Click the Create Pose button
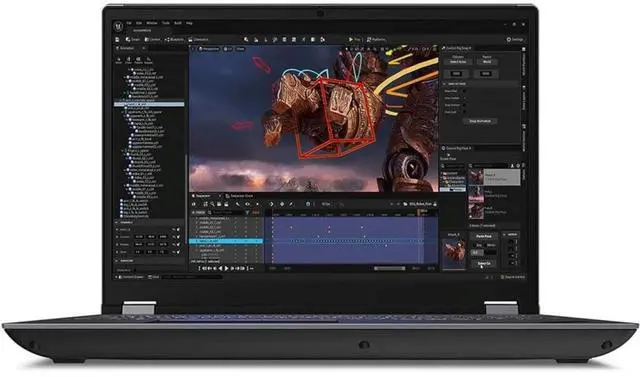640x377 pixels. coord(448,159)
